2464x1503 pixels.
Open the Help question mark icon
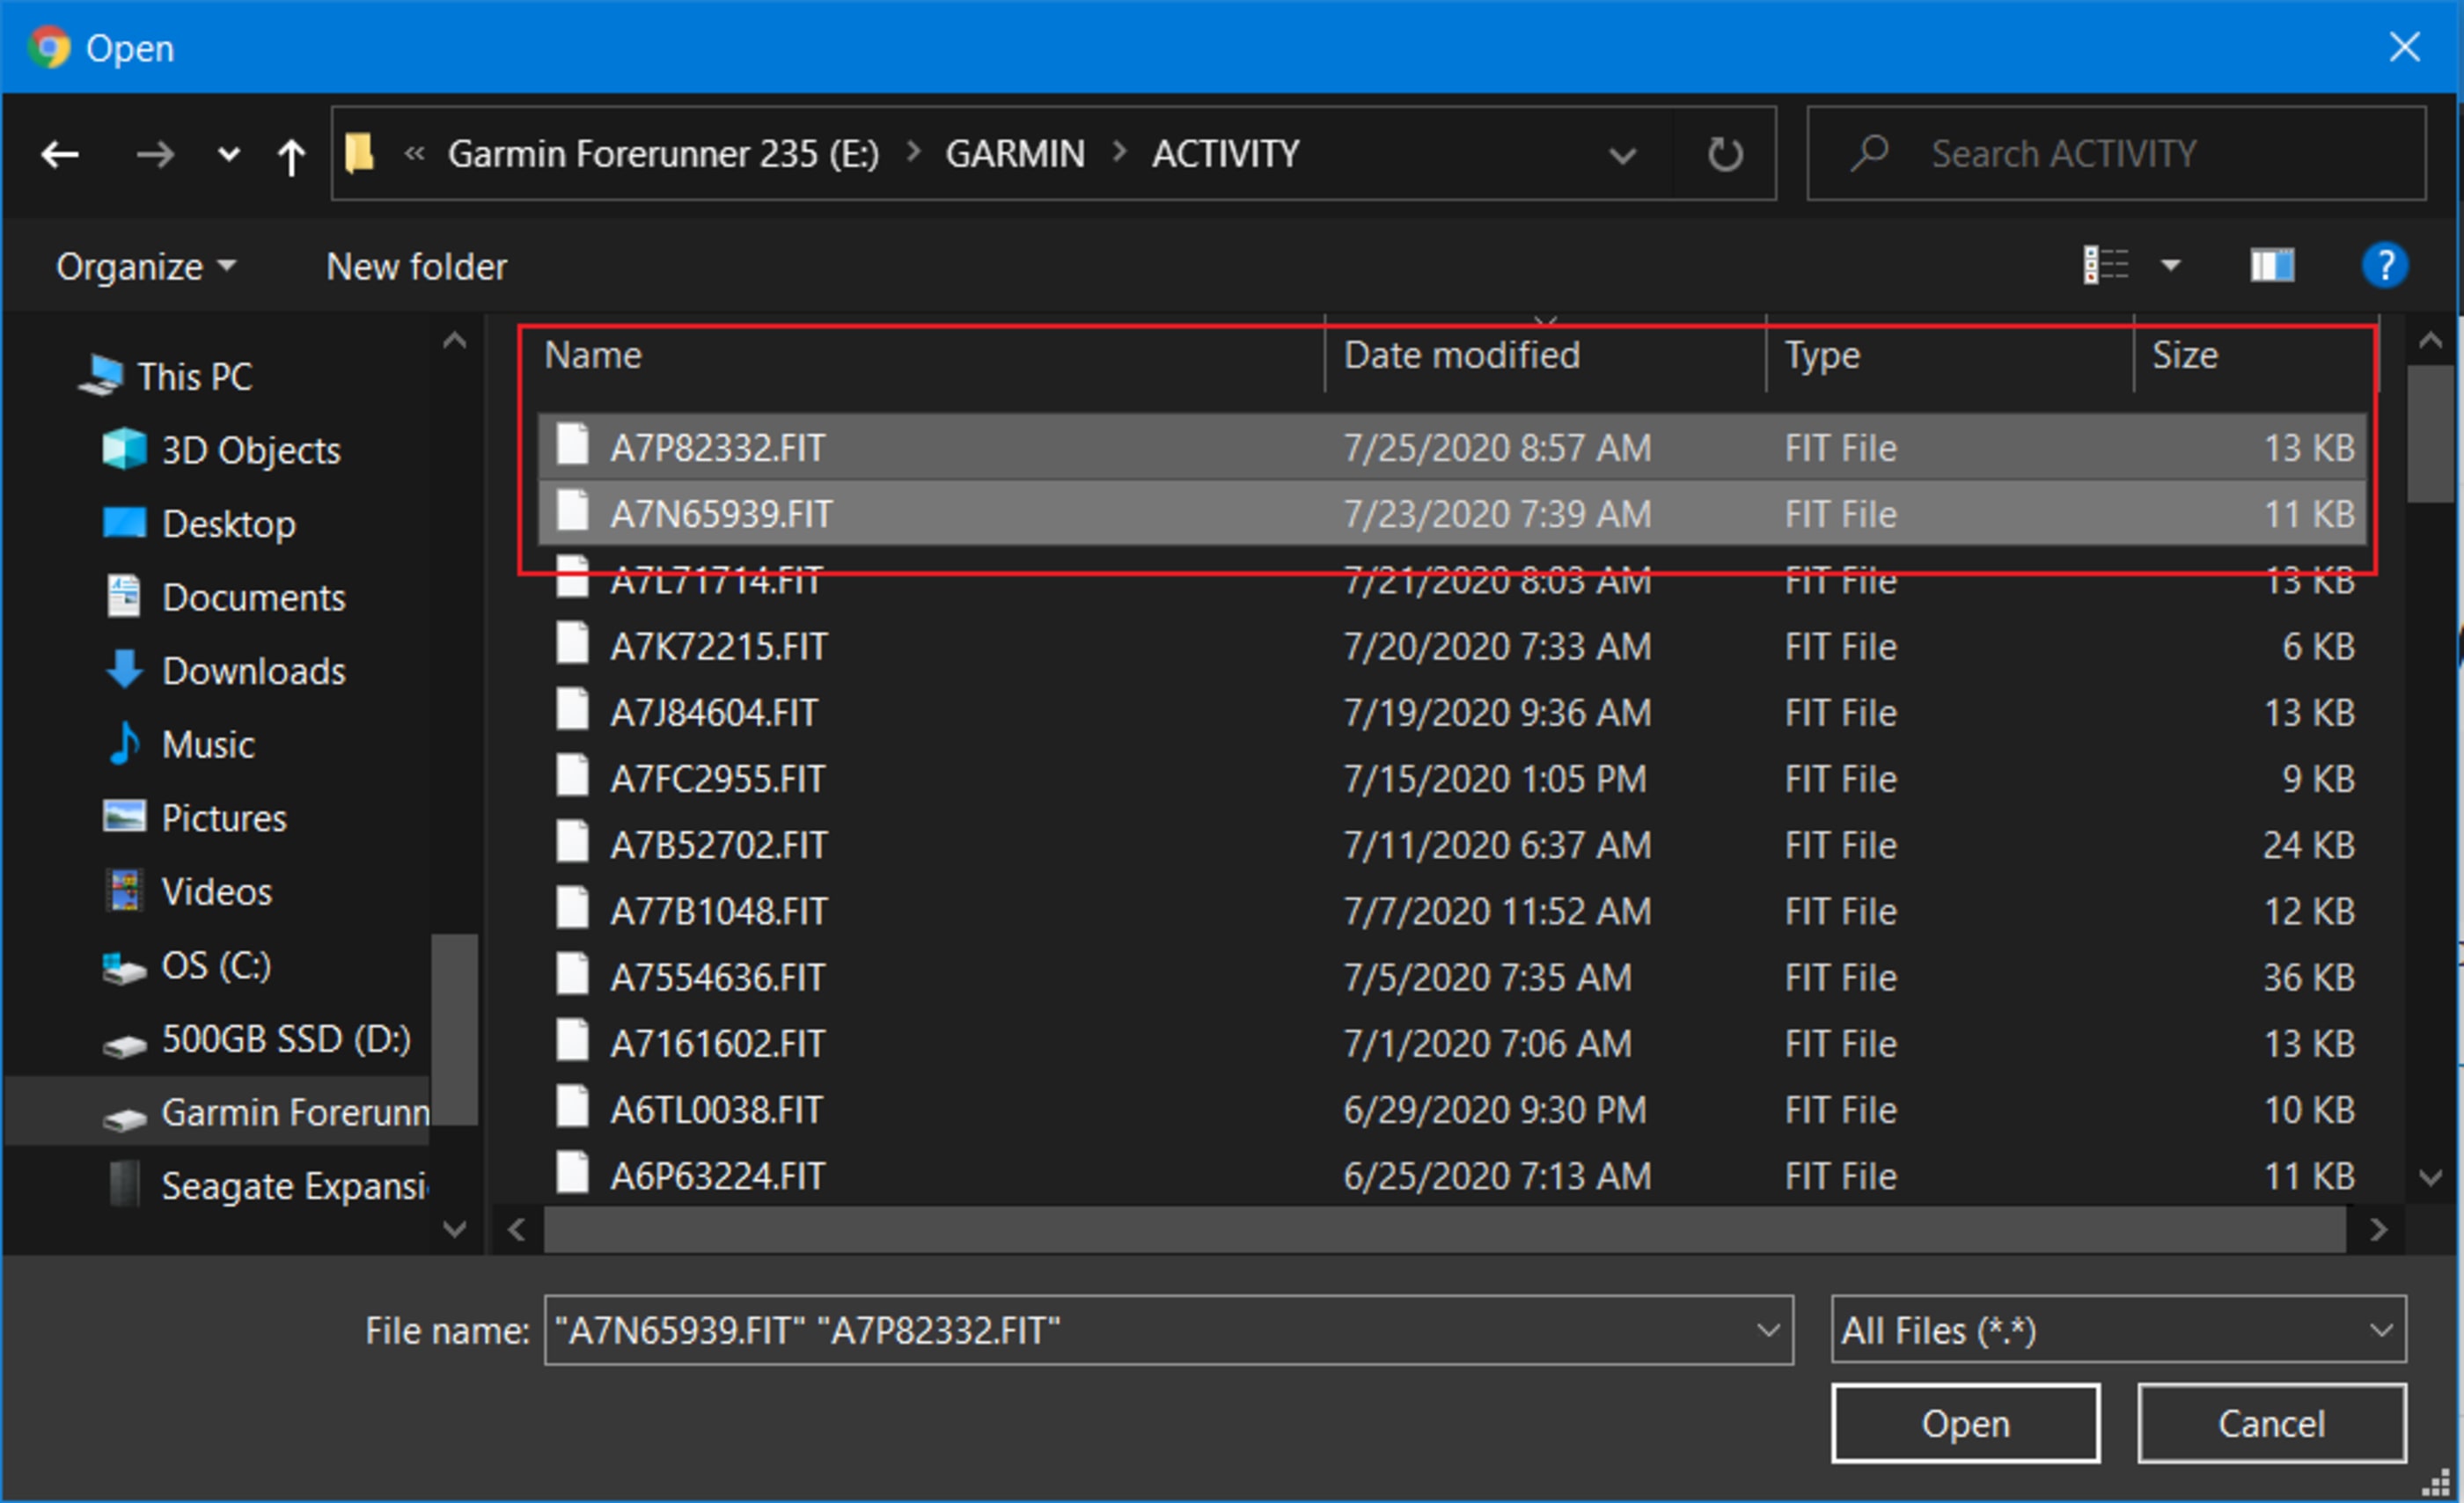[x=2384, y=266]
